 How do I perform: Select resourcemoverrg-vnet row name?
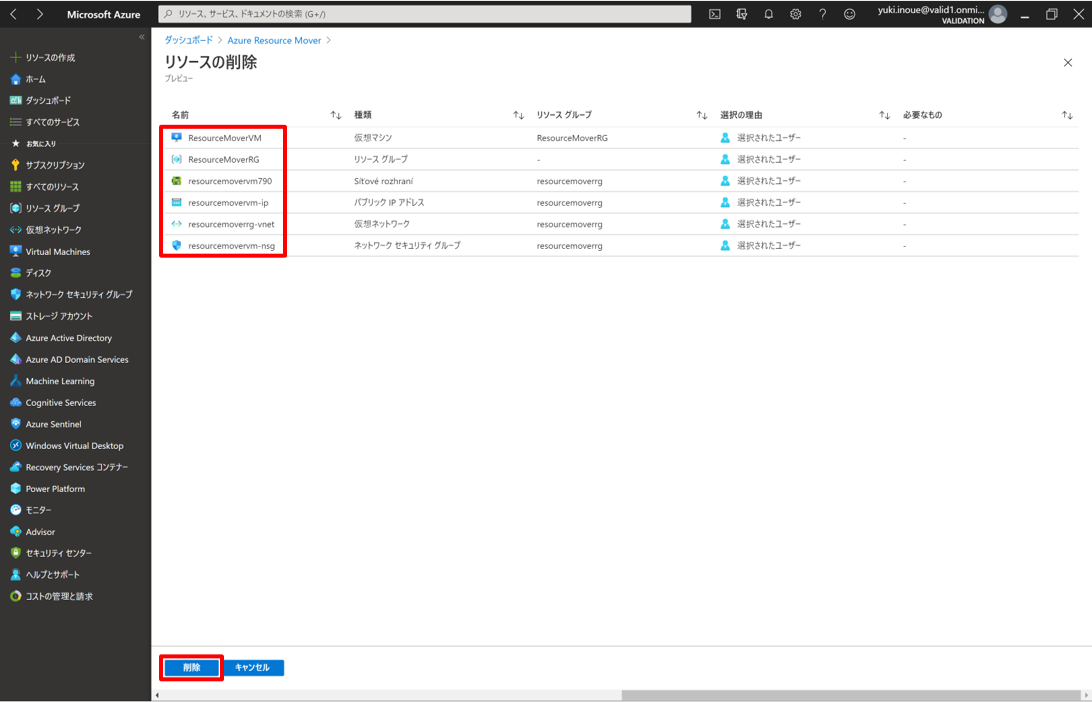pos(231,224)
